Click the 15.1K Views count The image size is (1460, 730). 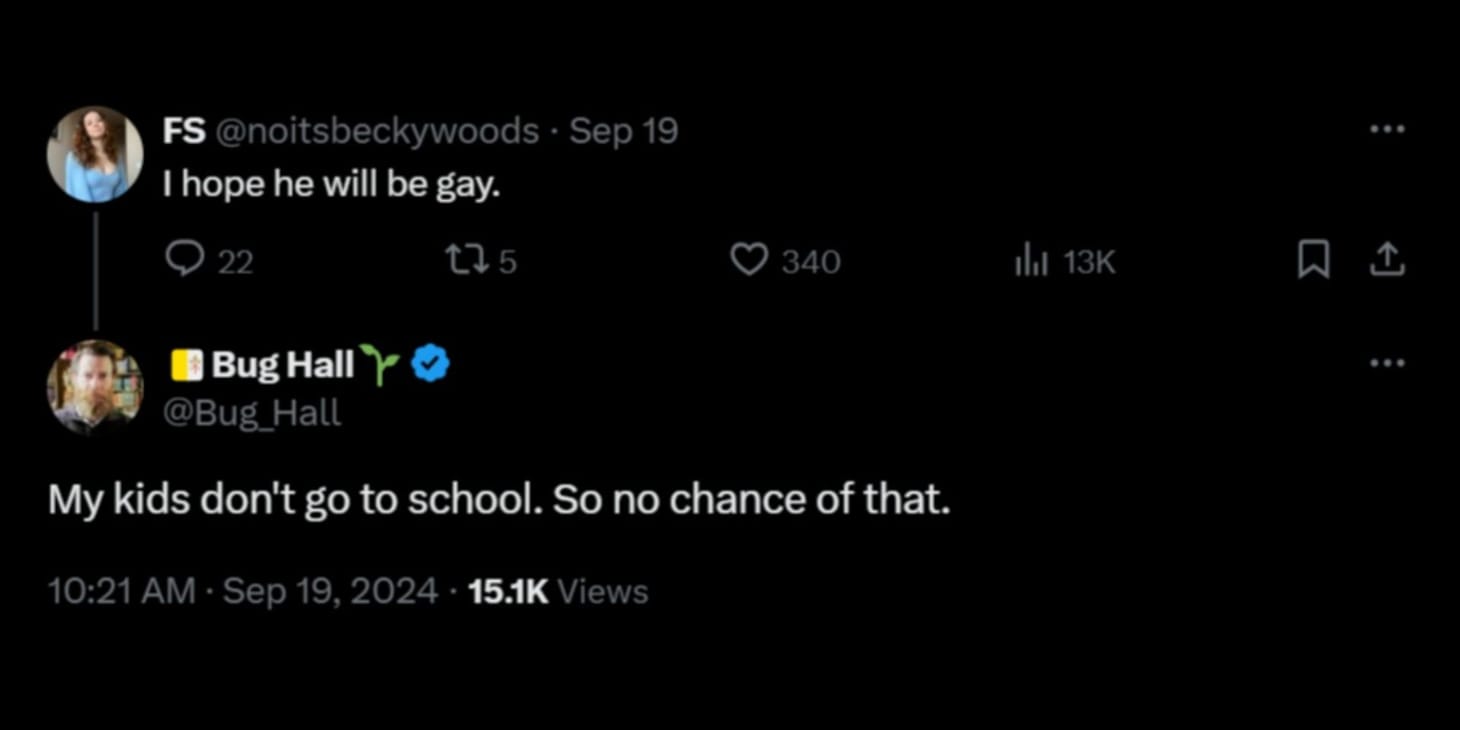click(x=558, y=591)
